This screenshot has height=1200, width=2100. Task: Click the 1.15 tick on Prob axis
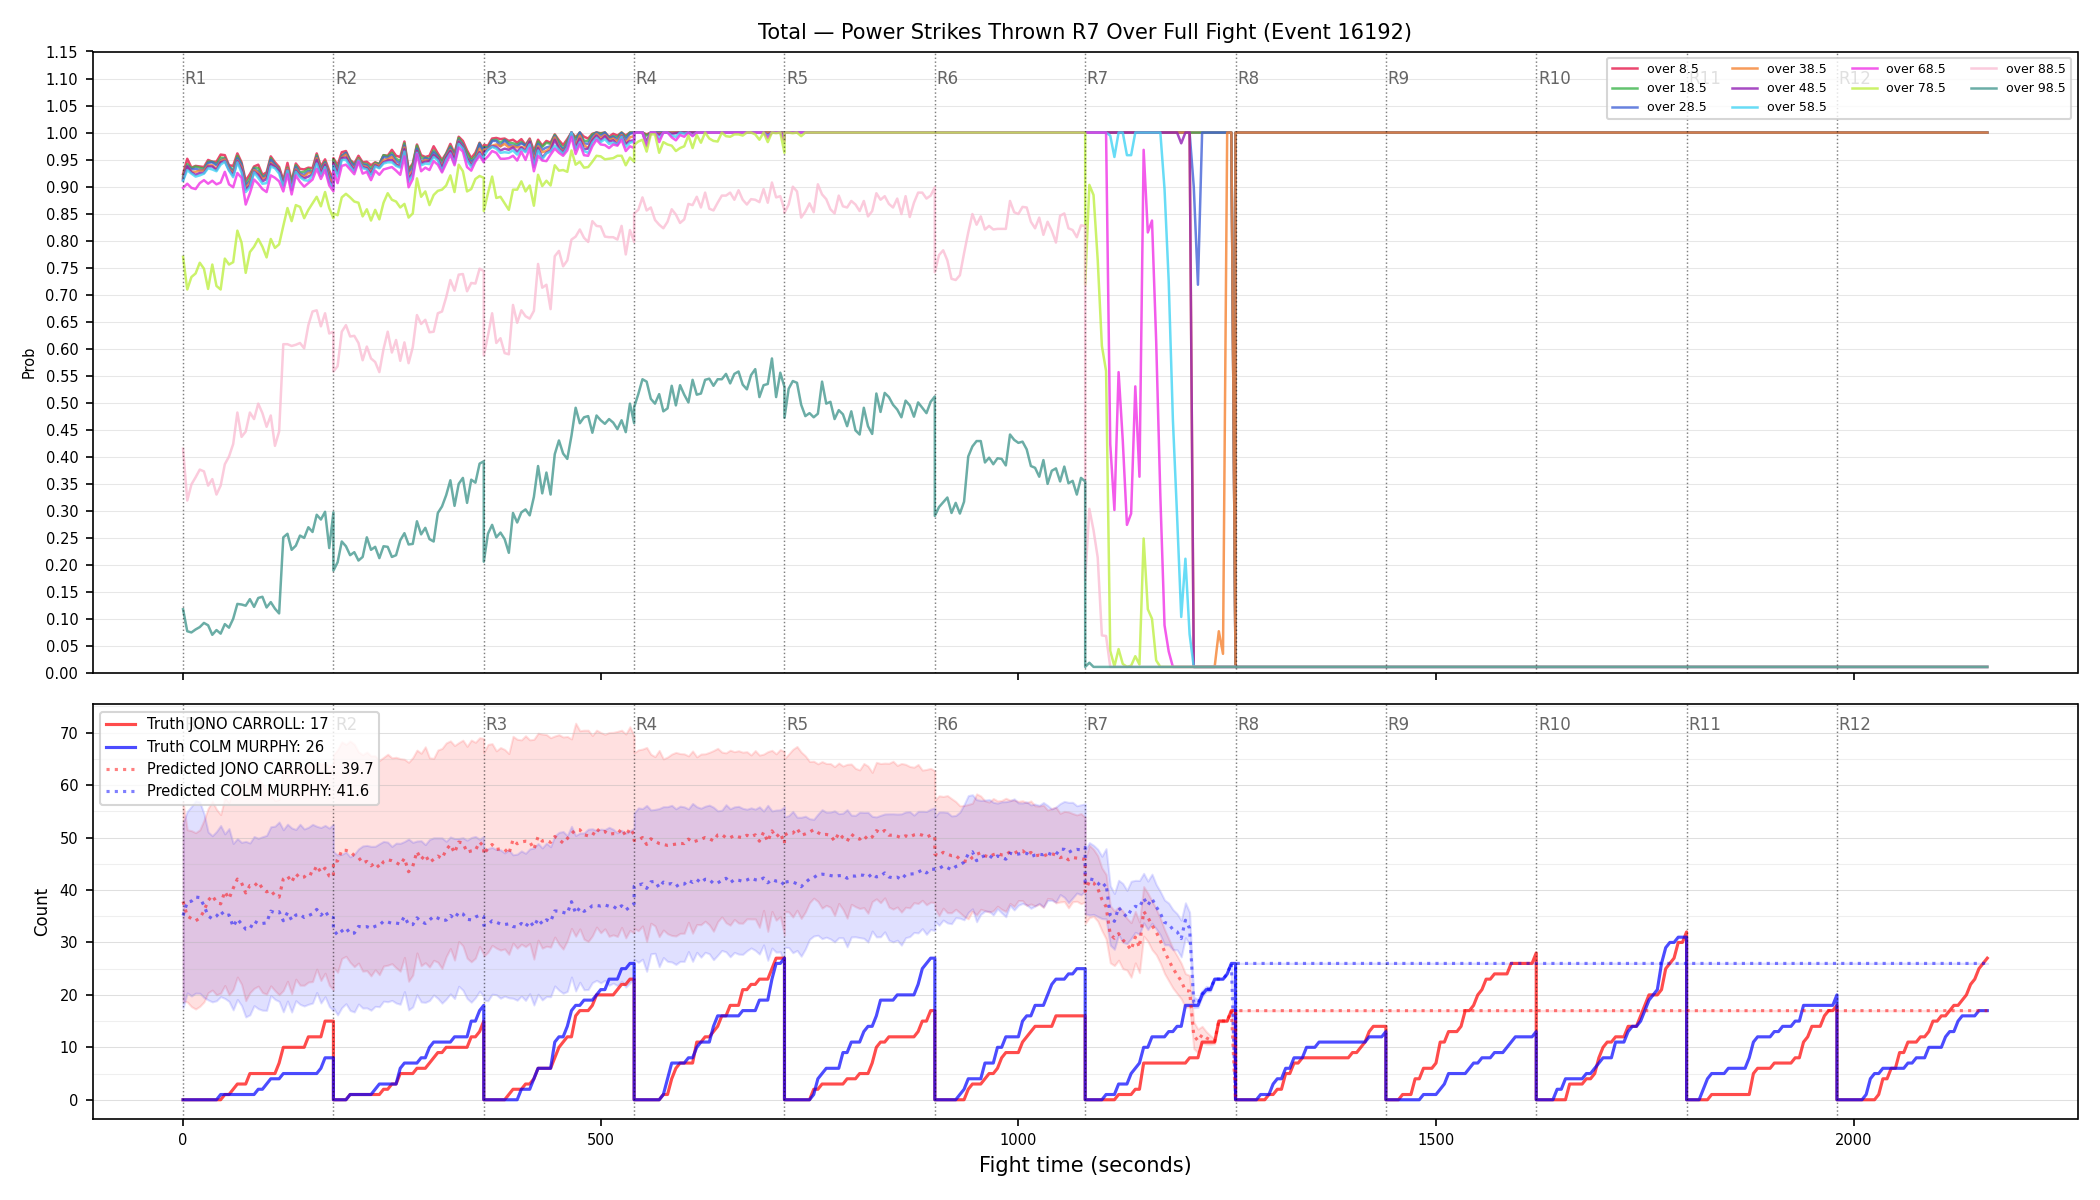point(62,52)
